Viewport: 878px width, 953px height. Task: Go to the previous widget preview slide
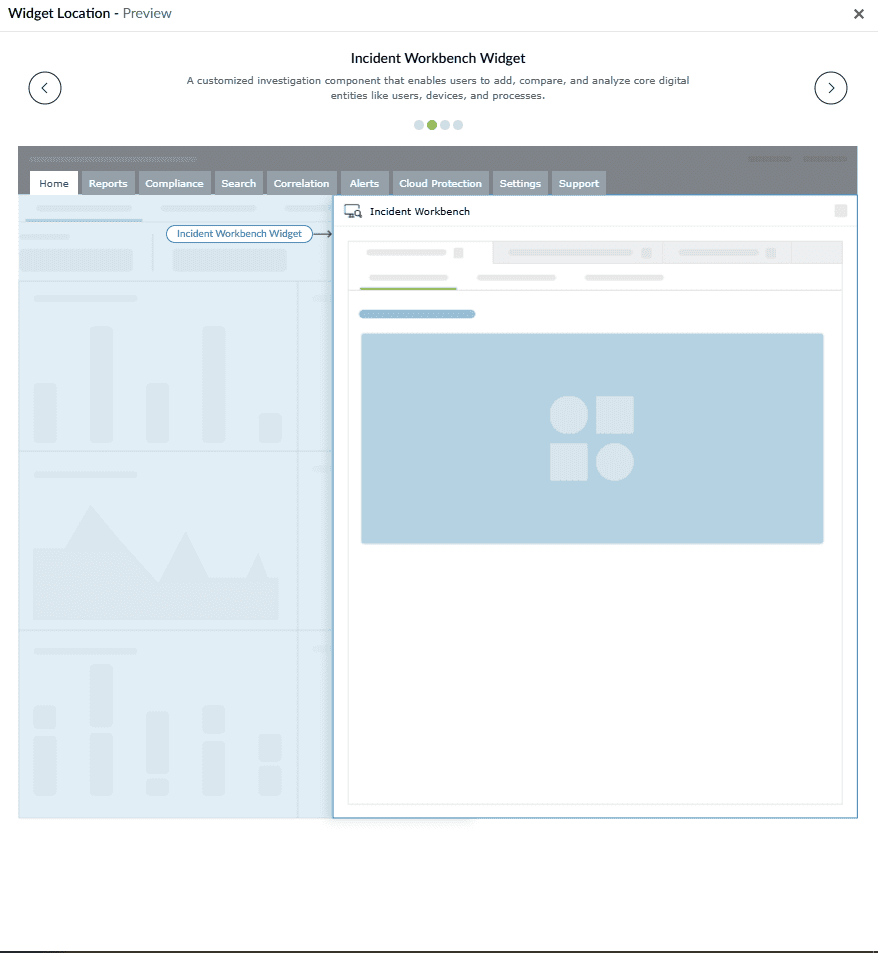(45, 88)
